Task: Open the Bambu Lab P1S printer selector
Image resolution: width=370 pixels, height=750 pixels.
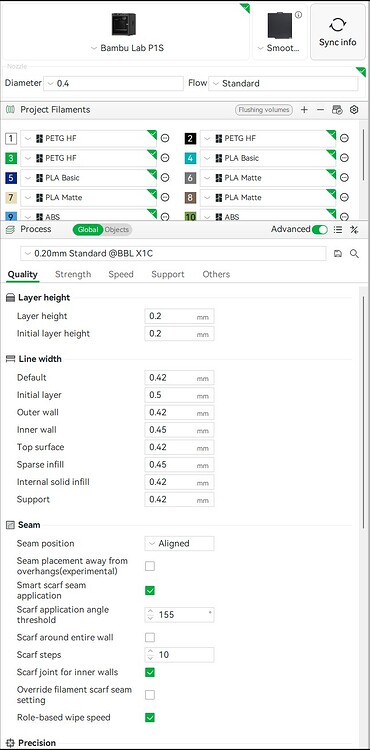Action: click(126, 32)
